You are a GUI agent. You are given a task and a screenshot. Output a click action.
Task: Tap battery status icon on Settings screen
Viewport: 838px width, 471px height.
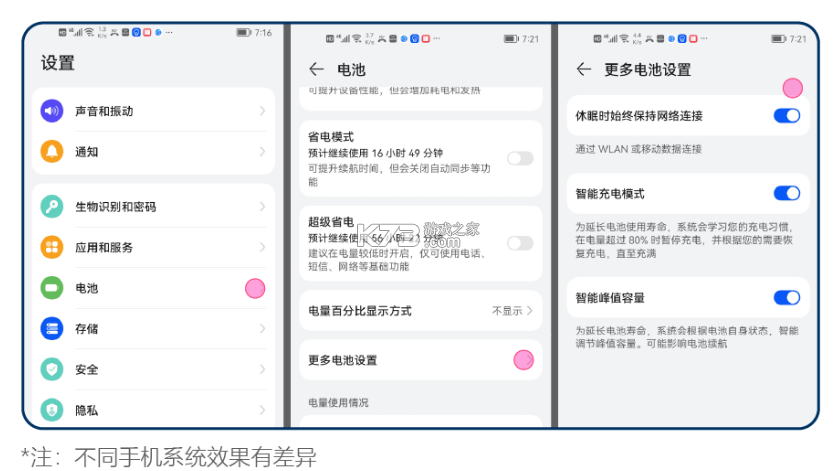[x=244, y=33]
